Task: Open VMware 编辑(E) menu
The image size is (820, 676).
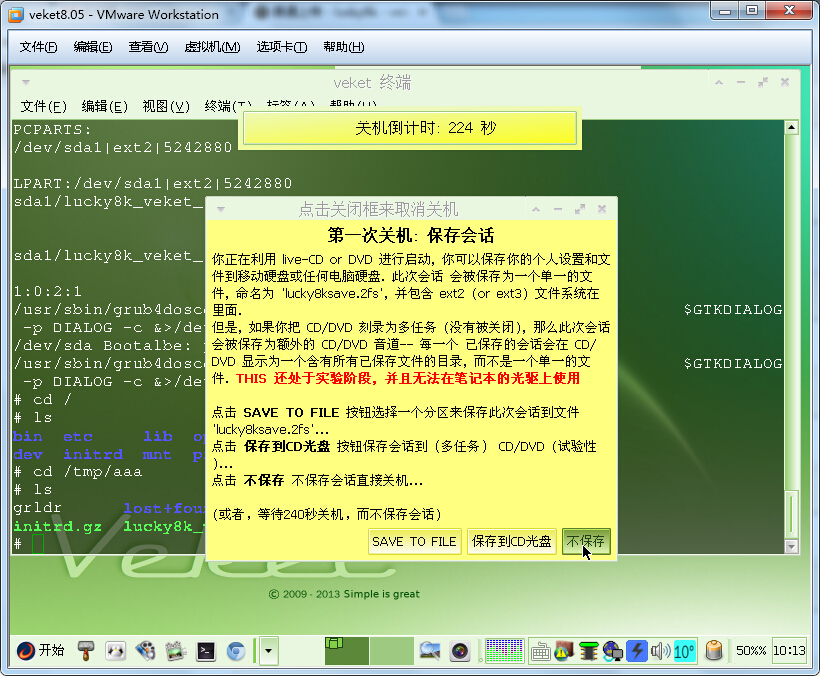Action: (x=93, y=47)
